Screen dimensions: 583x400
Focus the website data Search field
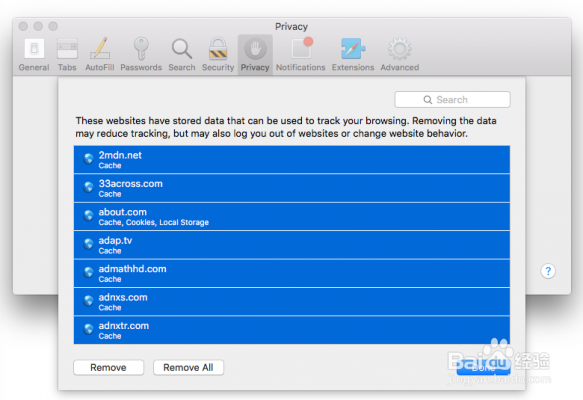[x=452, y=100]
